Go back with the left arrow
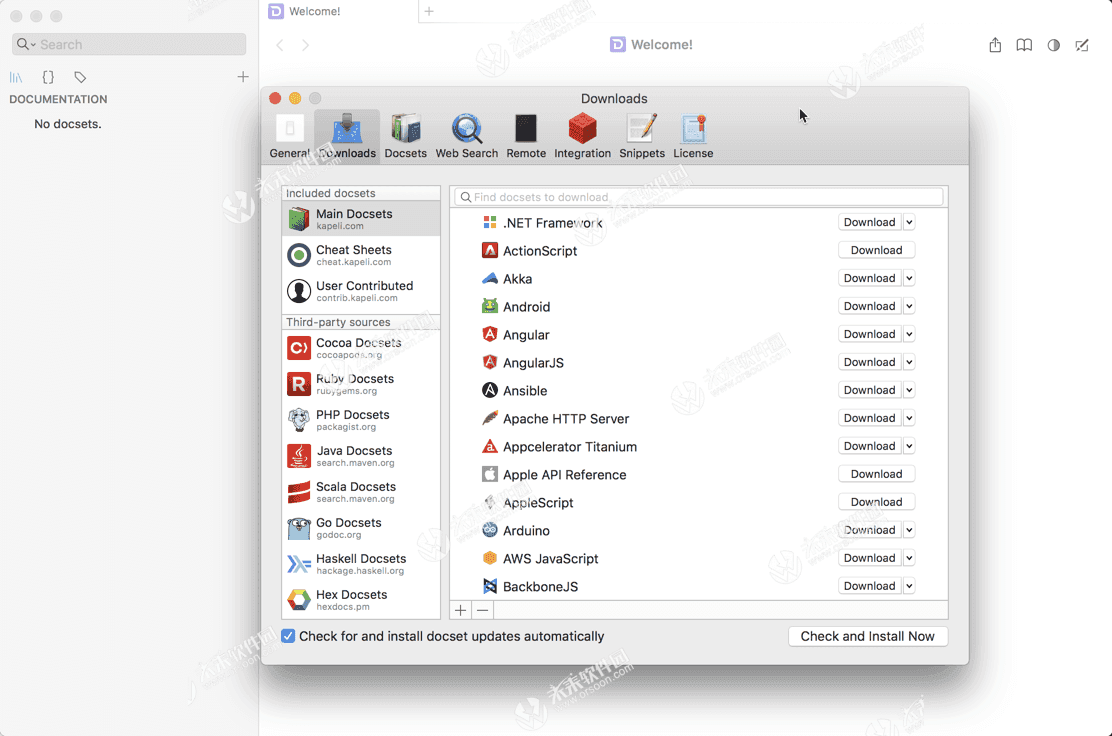The width and height of the screenshot is (1112, 736). (280, 45)
